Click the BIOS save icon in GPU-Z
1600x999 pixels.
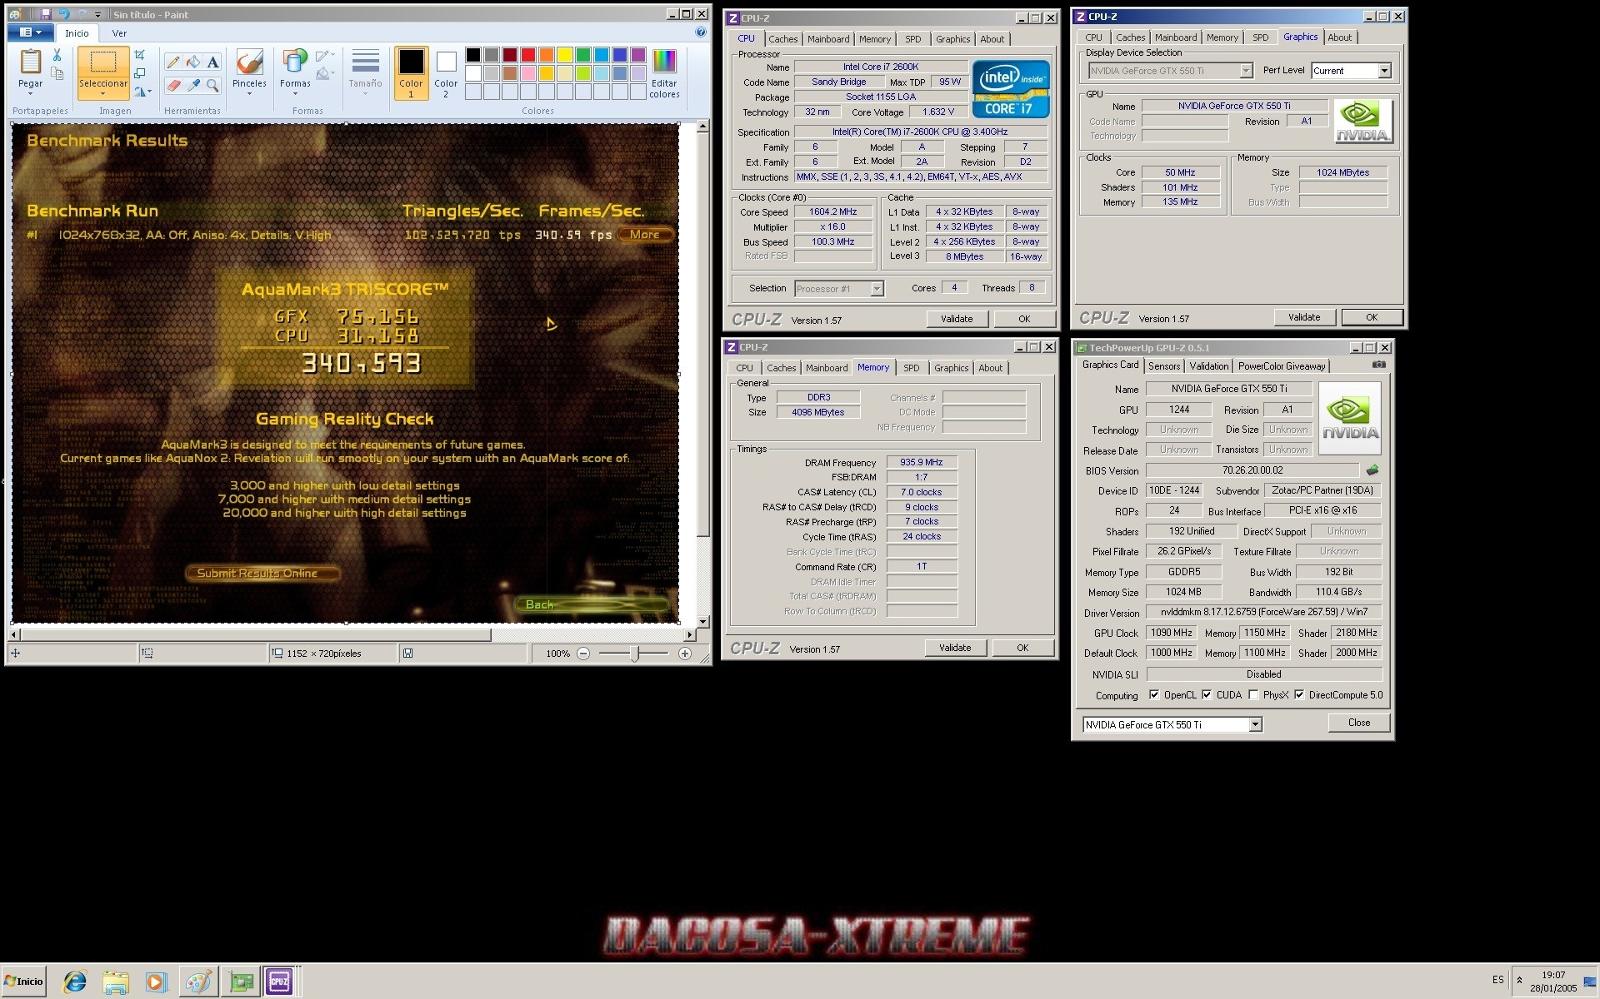pyautogui.click(x=1373, y=470)
